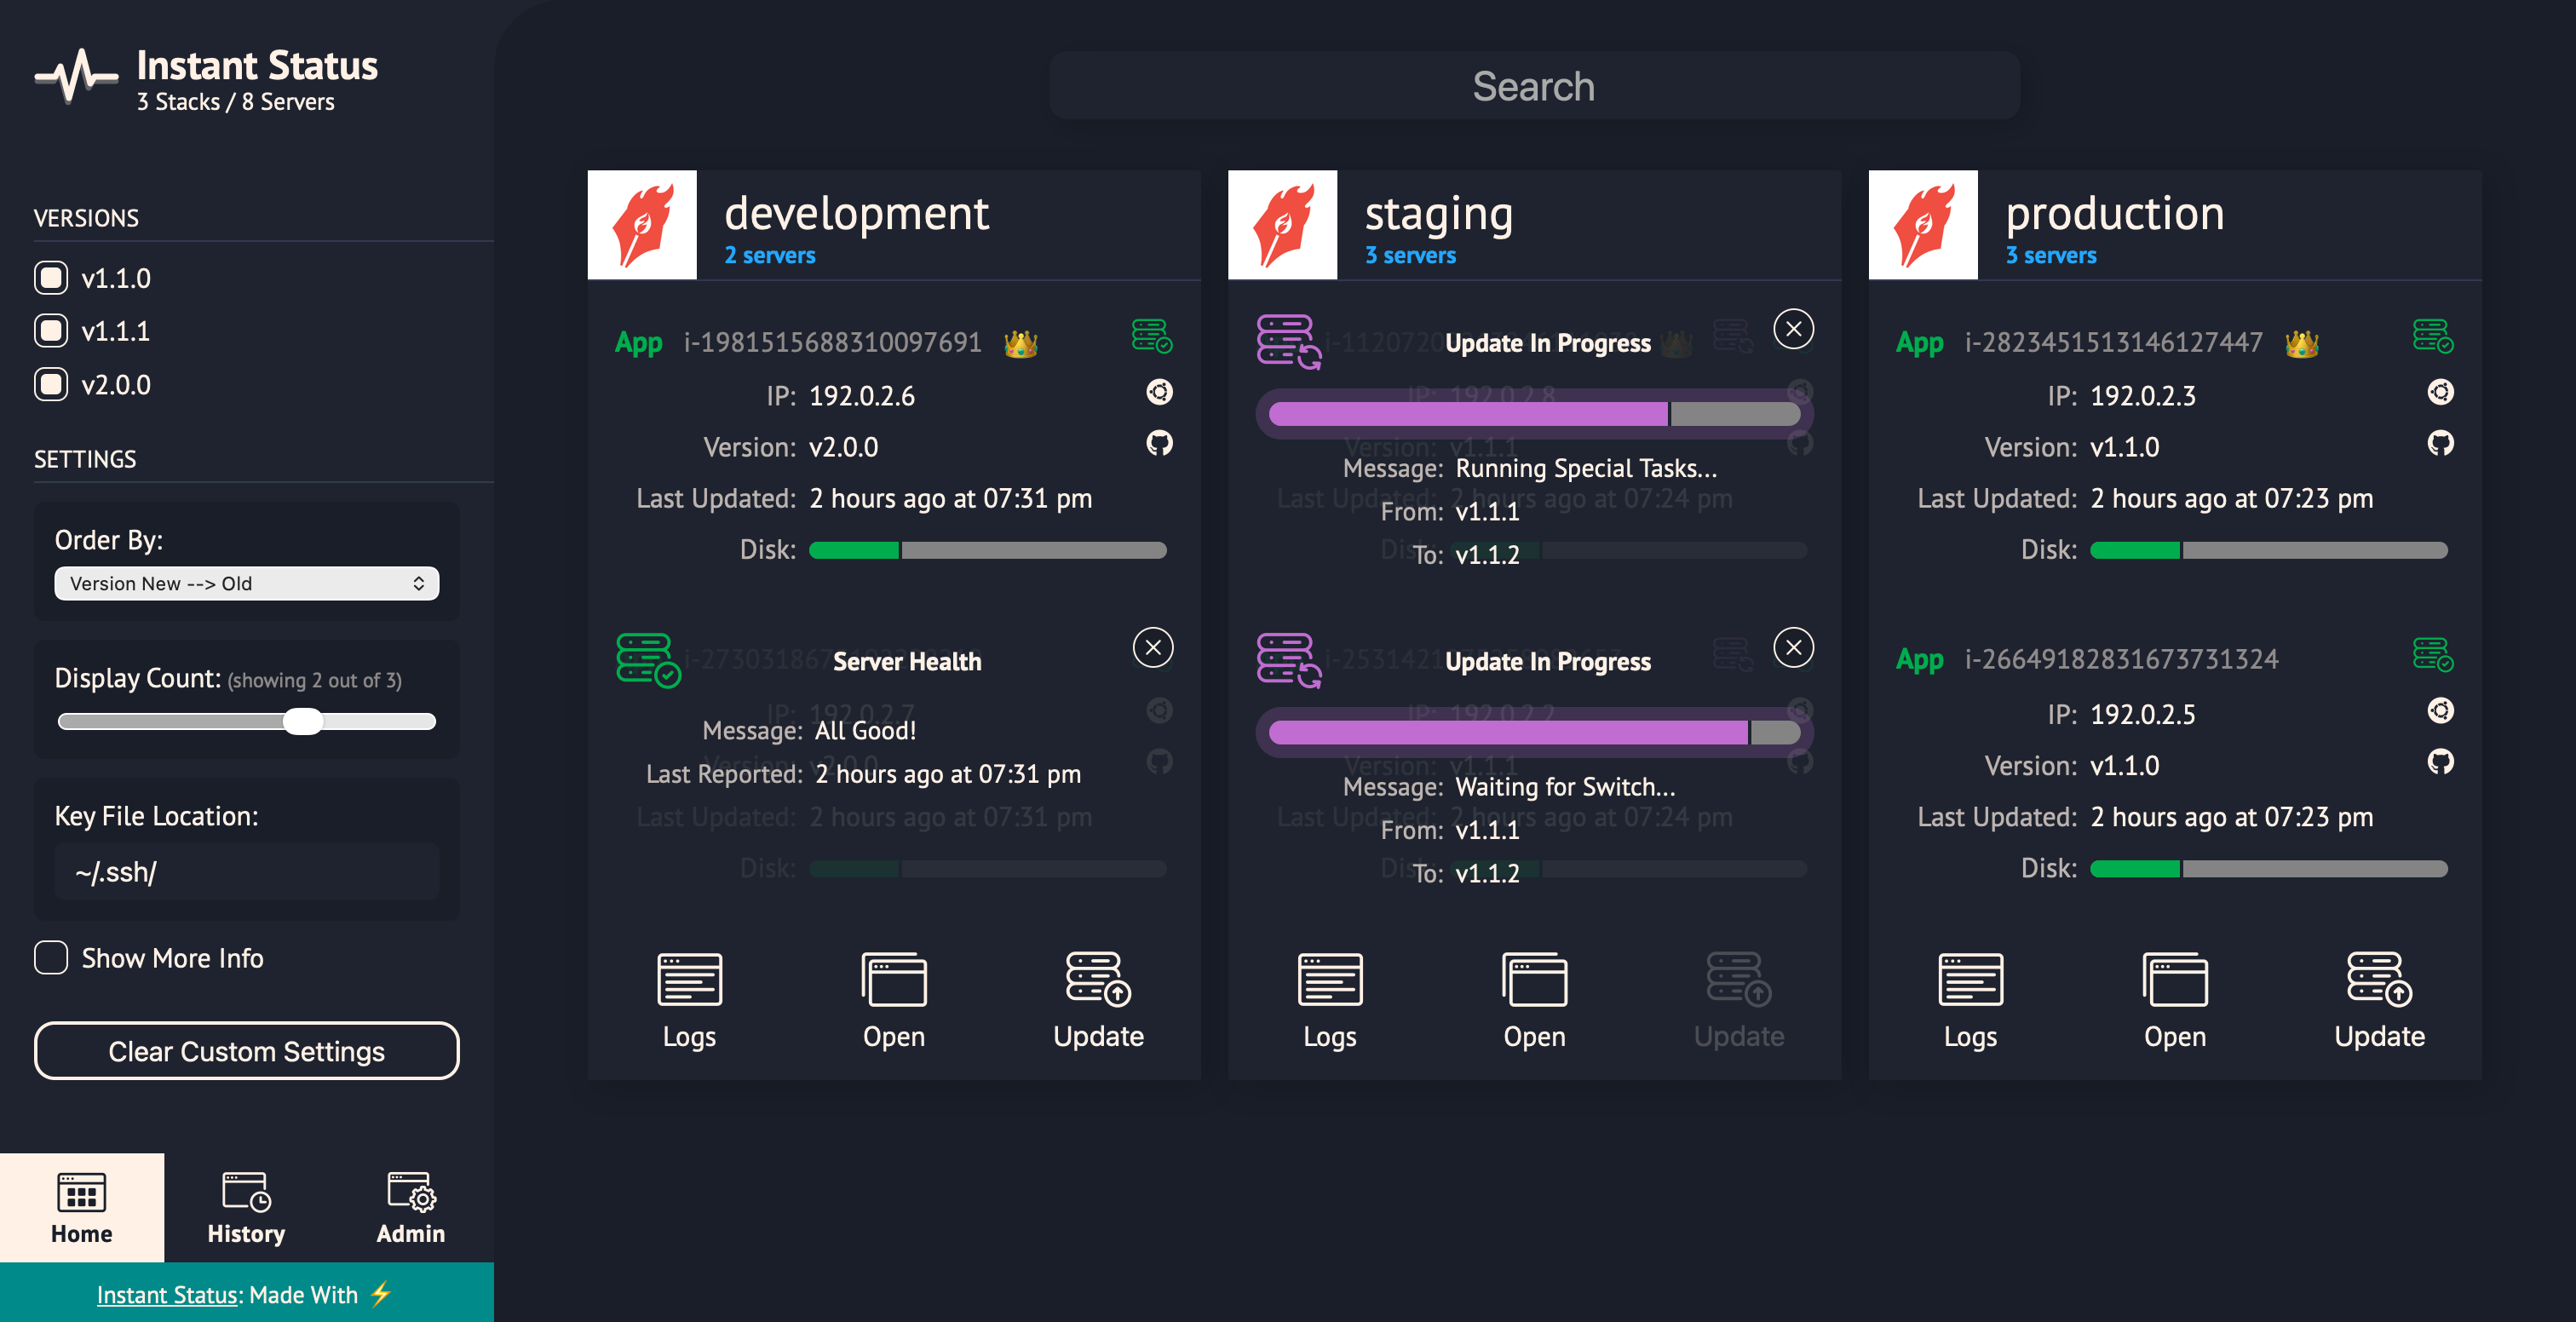Adjust the Display Count slider

(x=302, y=721)
